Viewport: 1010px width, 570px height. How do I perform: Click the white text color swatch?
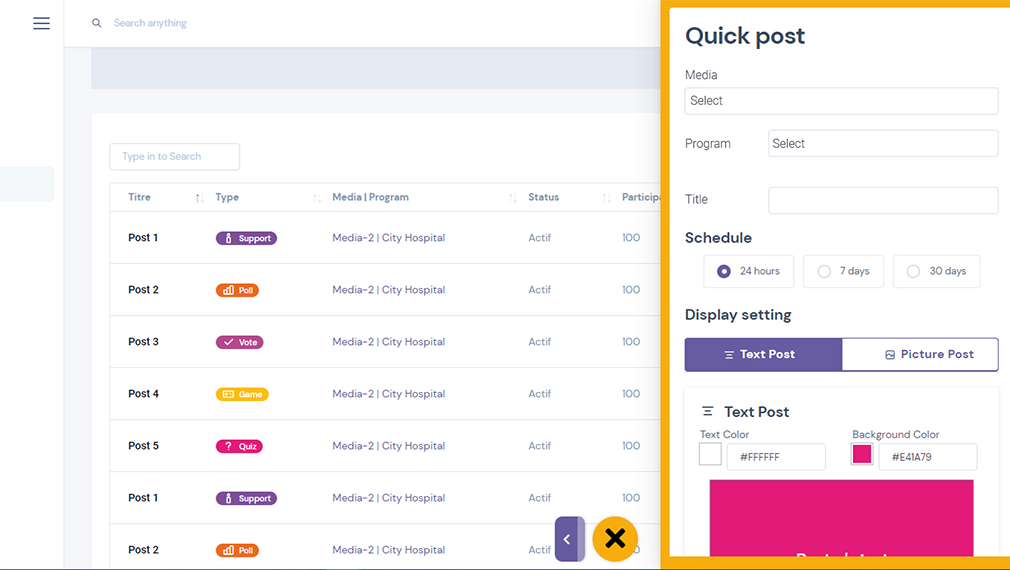click(710, 454)
